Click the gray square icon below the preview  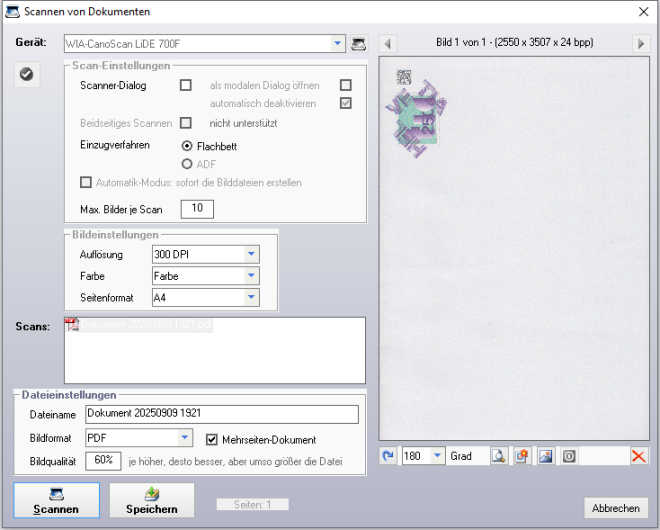click(x=568, y=456)
